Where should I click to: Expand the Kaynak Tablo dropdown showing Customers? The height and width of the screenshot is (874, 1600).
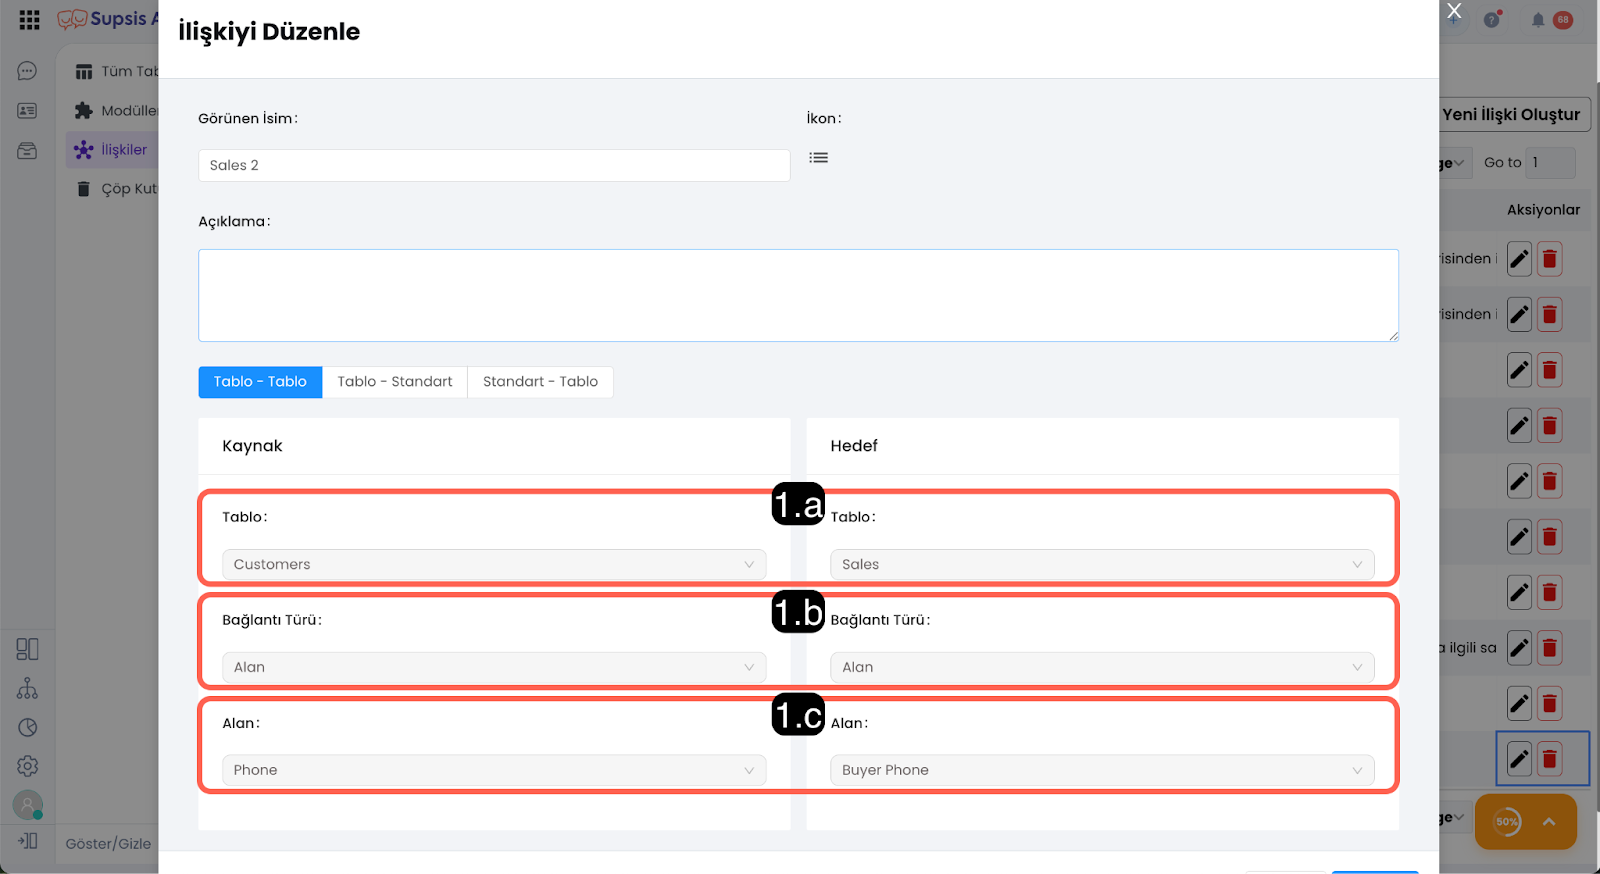(494, 565)
